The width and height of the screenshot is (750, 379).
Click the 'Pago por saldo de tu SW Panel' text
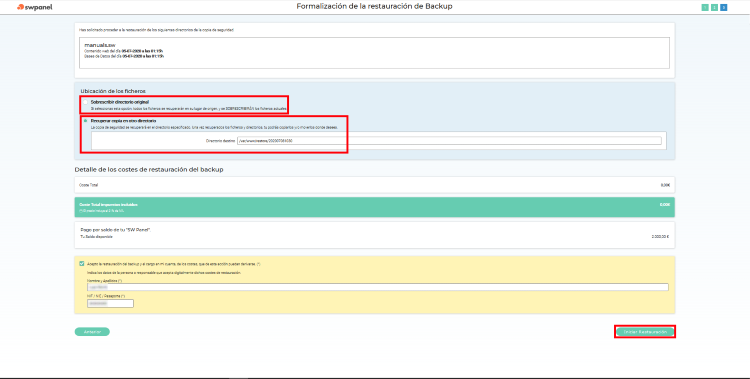[116, 230]
